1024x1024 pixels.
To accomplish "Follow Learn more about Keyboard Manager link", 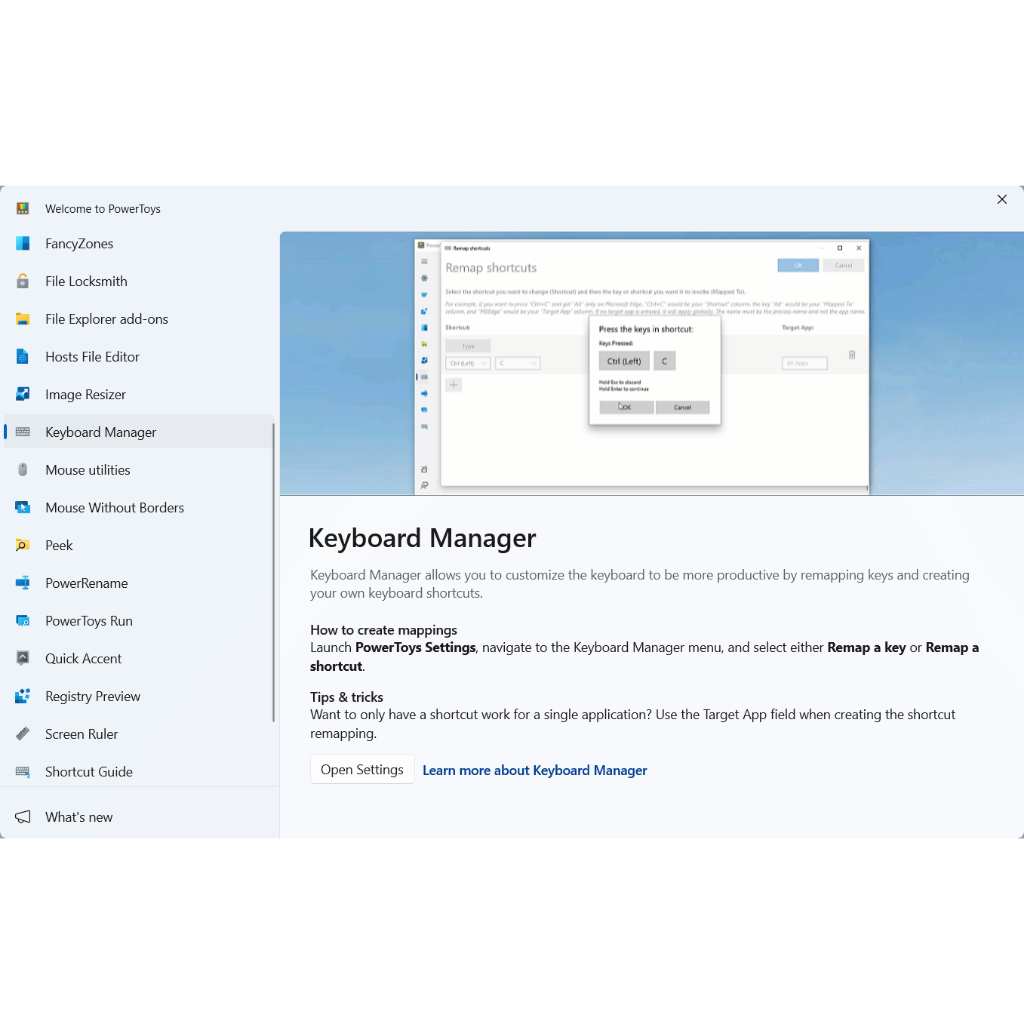I will [534, 770].
